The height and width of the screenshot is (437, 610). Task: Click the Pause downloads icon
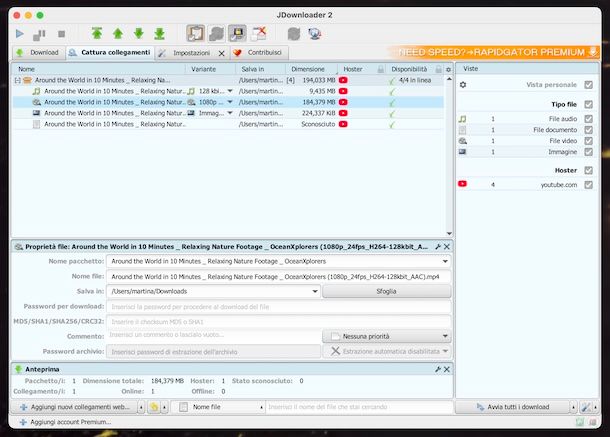40,33
